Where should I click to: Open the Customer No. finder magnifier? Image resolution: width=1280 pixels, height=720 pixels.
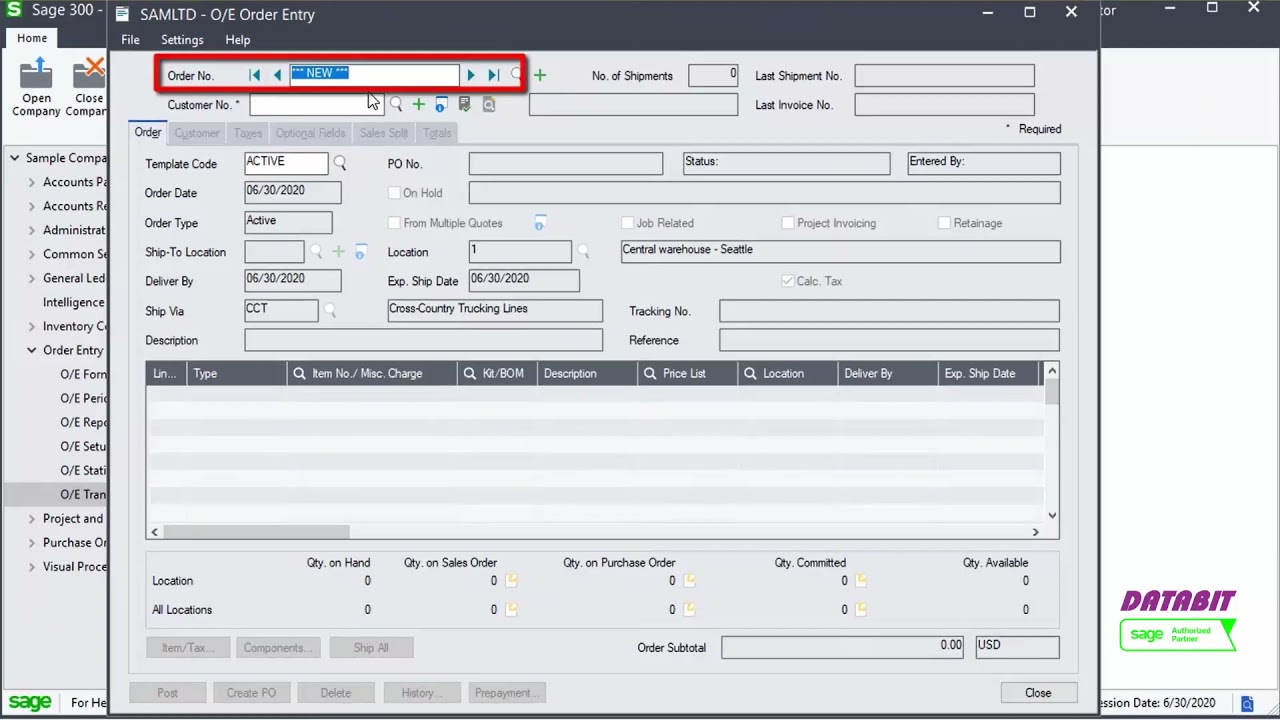(396, 104)
